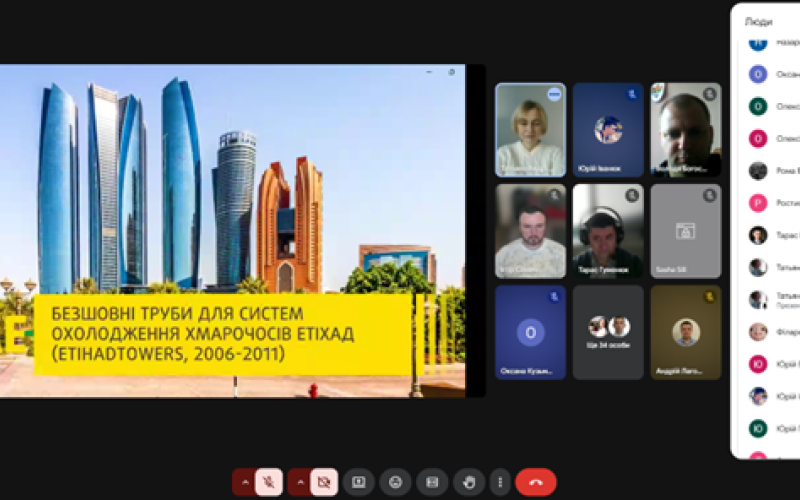The image size is (800, 500).
Task: Click the 'Люди' panel header
Action: click(x=759, y=19)
